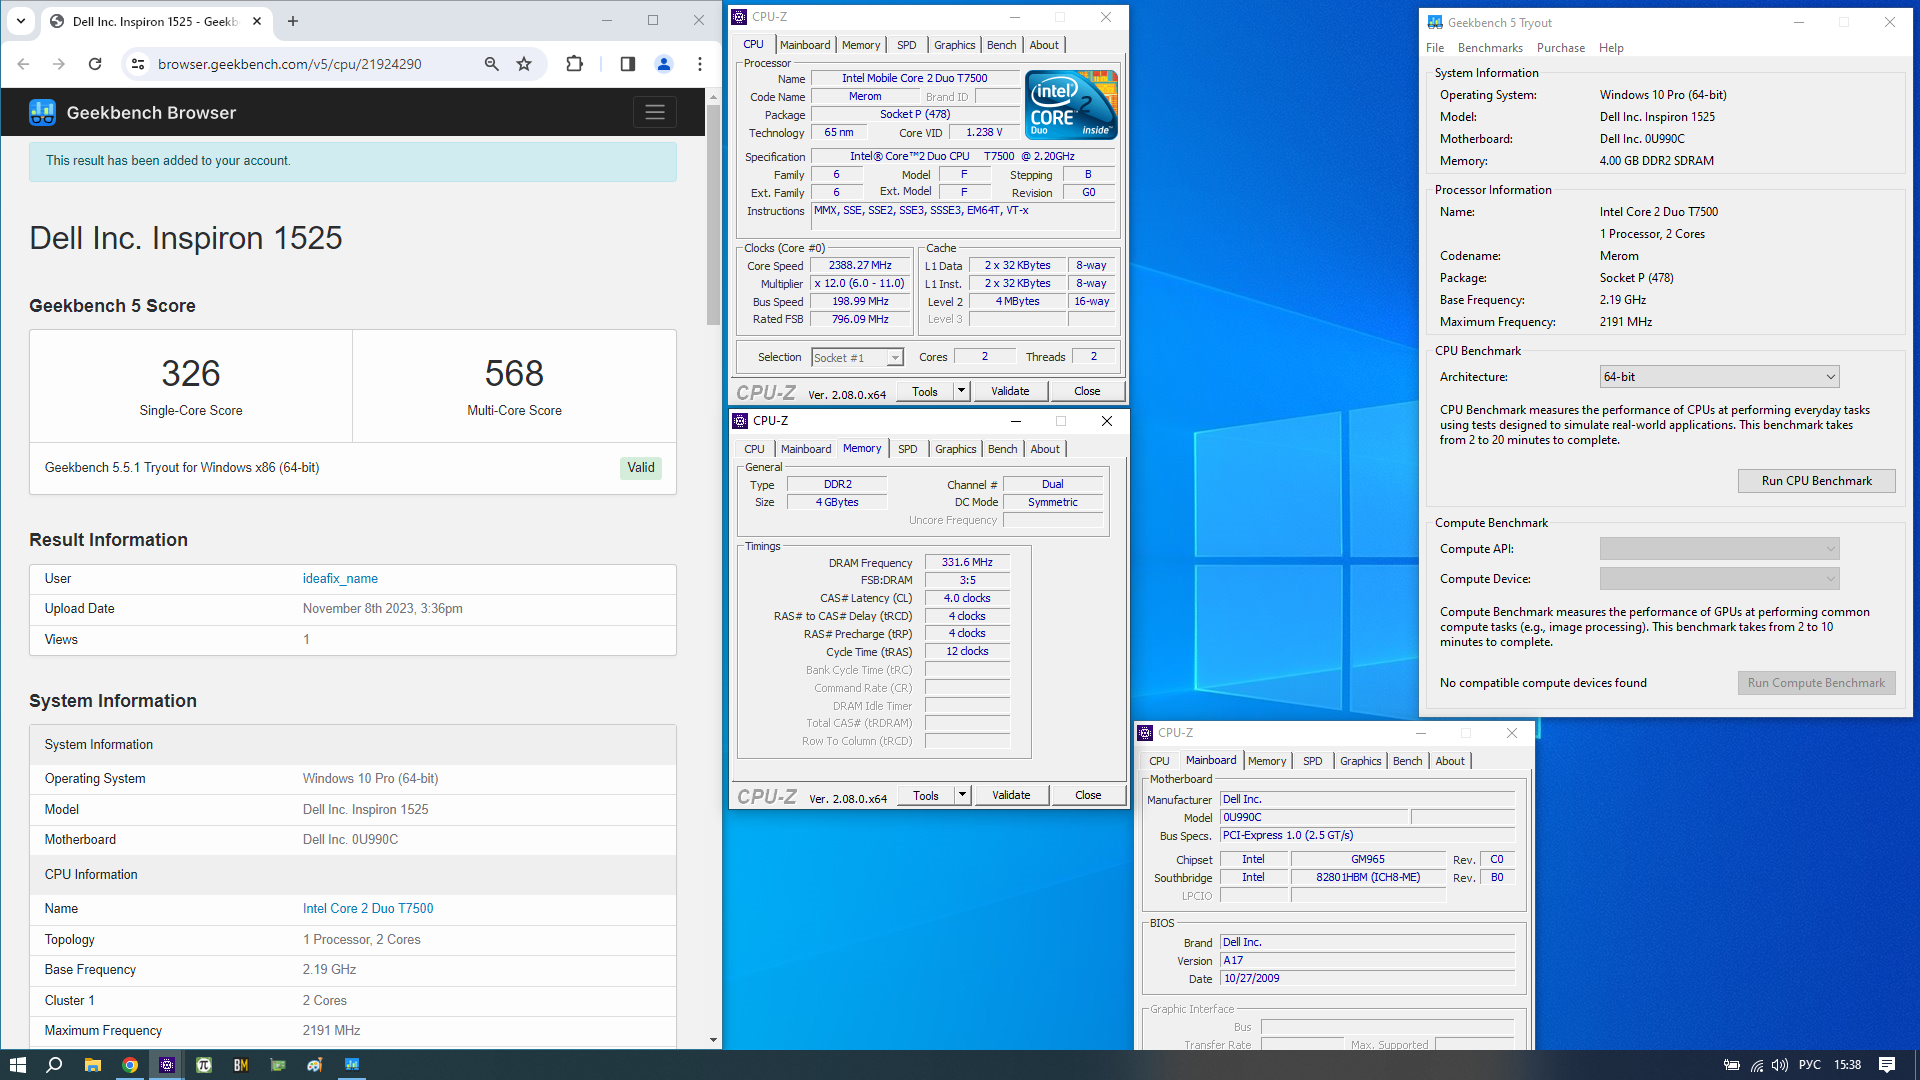Open the Benchmarks menu in Geekbench 5
1920x1080 pixels.
click(1490, 48)
